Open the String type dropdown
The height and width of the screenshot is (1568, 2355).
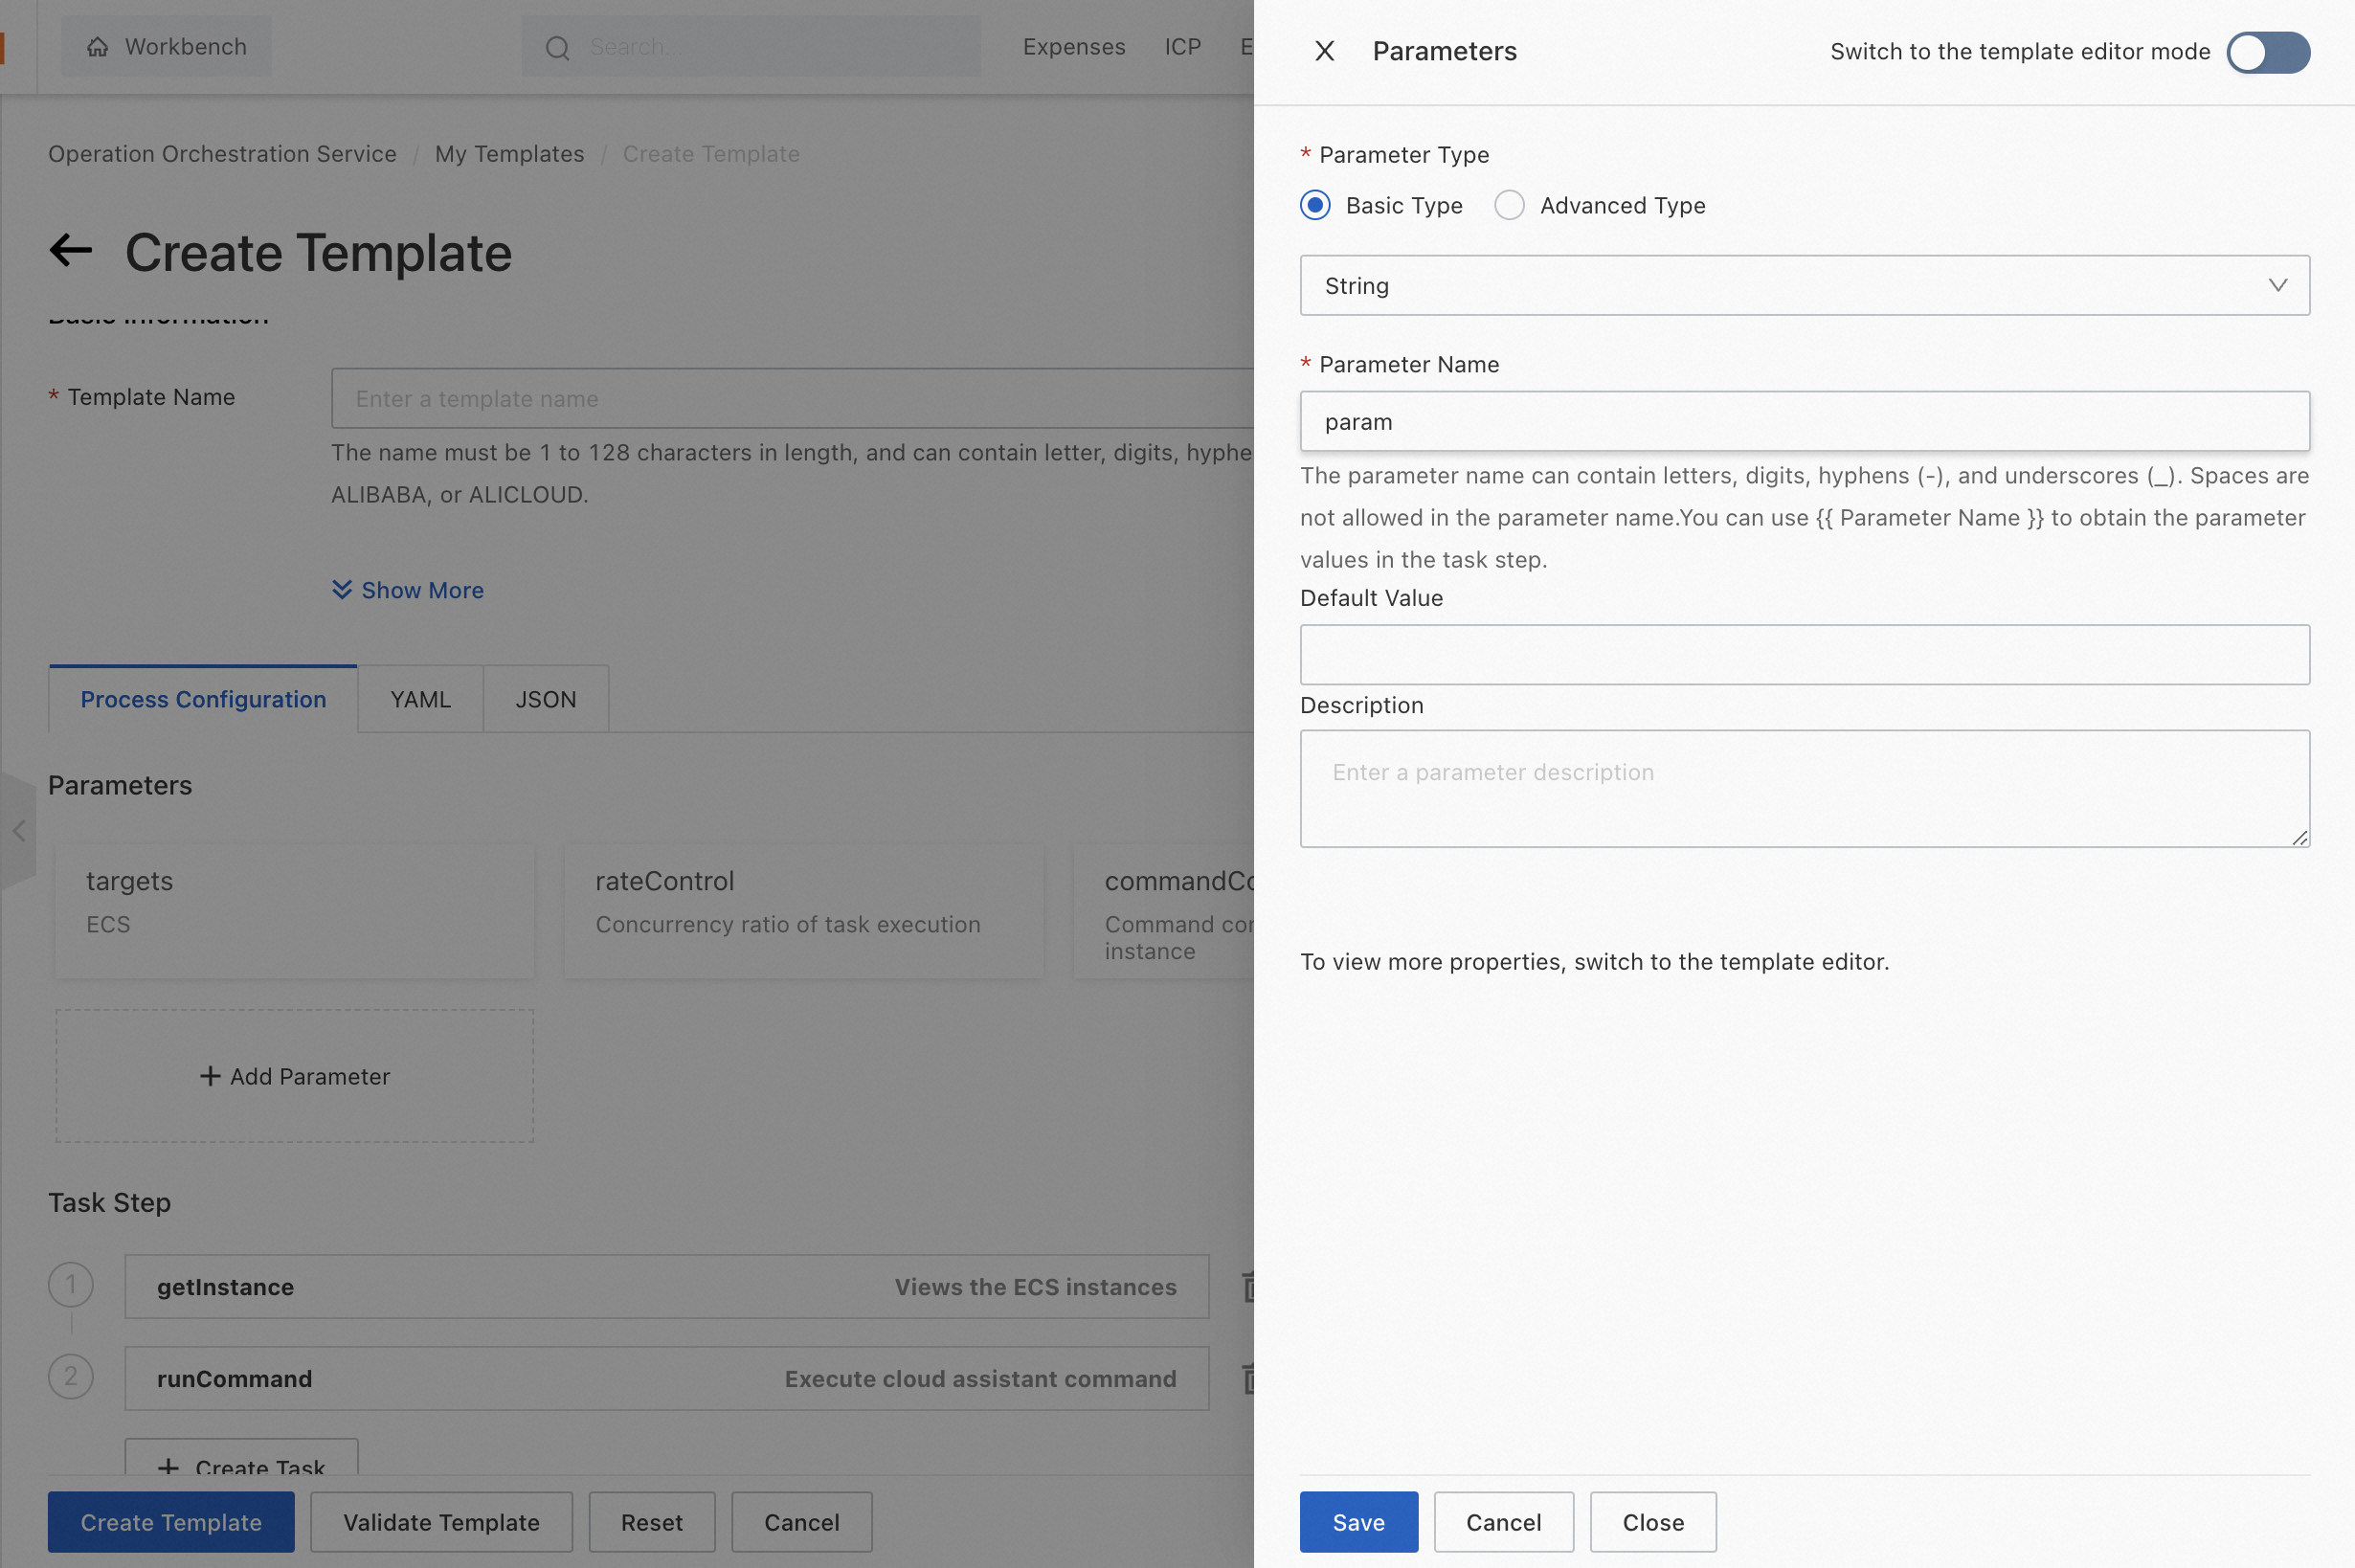(1804, 285)
